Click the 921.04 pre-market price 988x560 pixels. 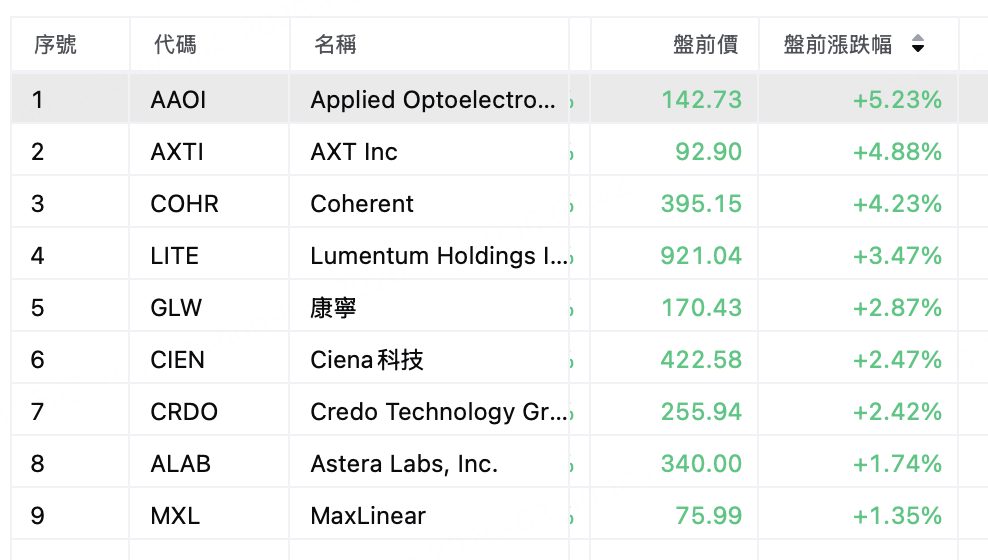coord(701,256)
